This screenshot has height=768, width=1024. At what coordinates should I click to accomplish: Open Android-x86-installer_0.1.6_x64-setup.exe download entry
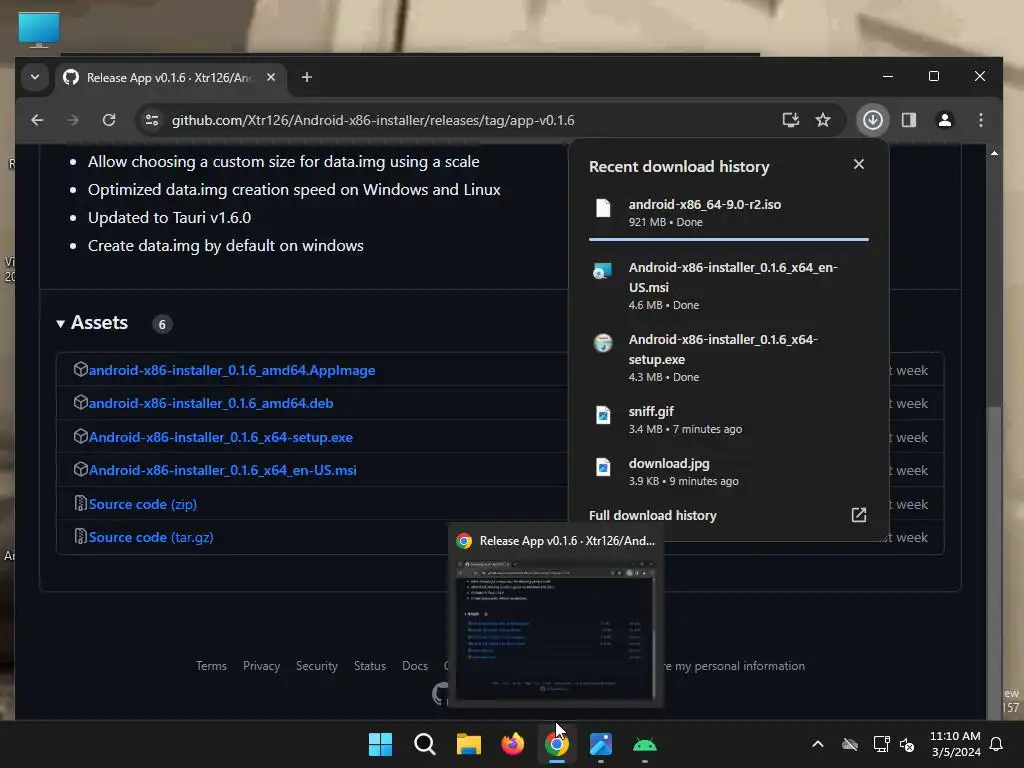(x=728, y=357)
